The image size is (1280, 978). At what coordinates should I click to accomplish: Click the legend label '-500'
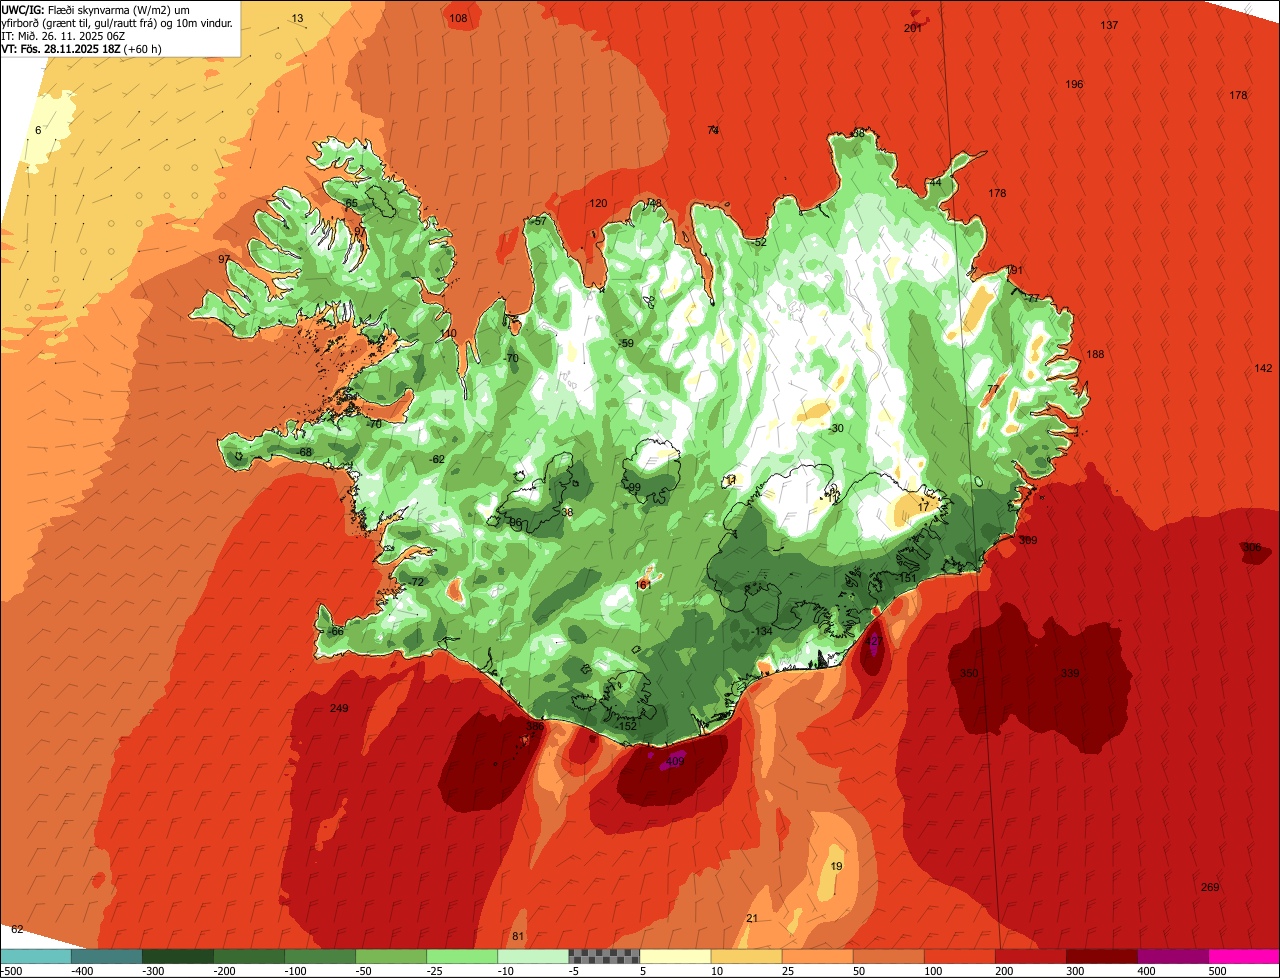click(x=12, y=971)
